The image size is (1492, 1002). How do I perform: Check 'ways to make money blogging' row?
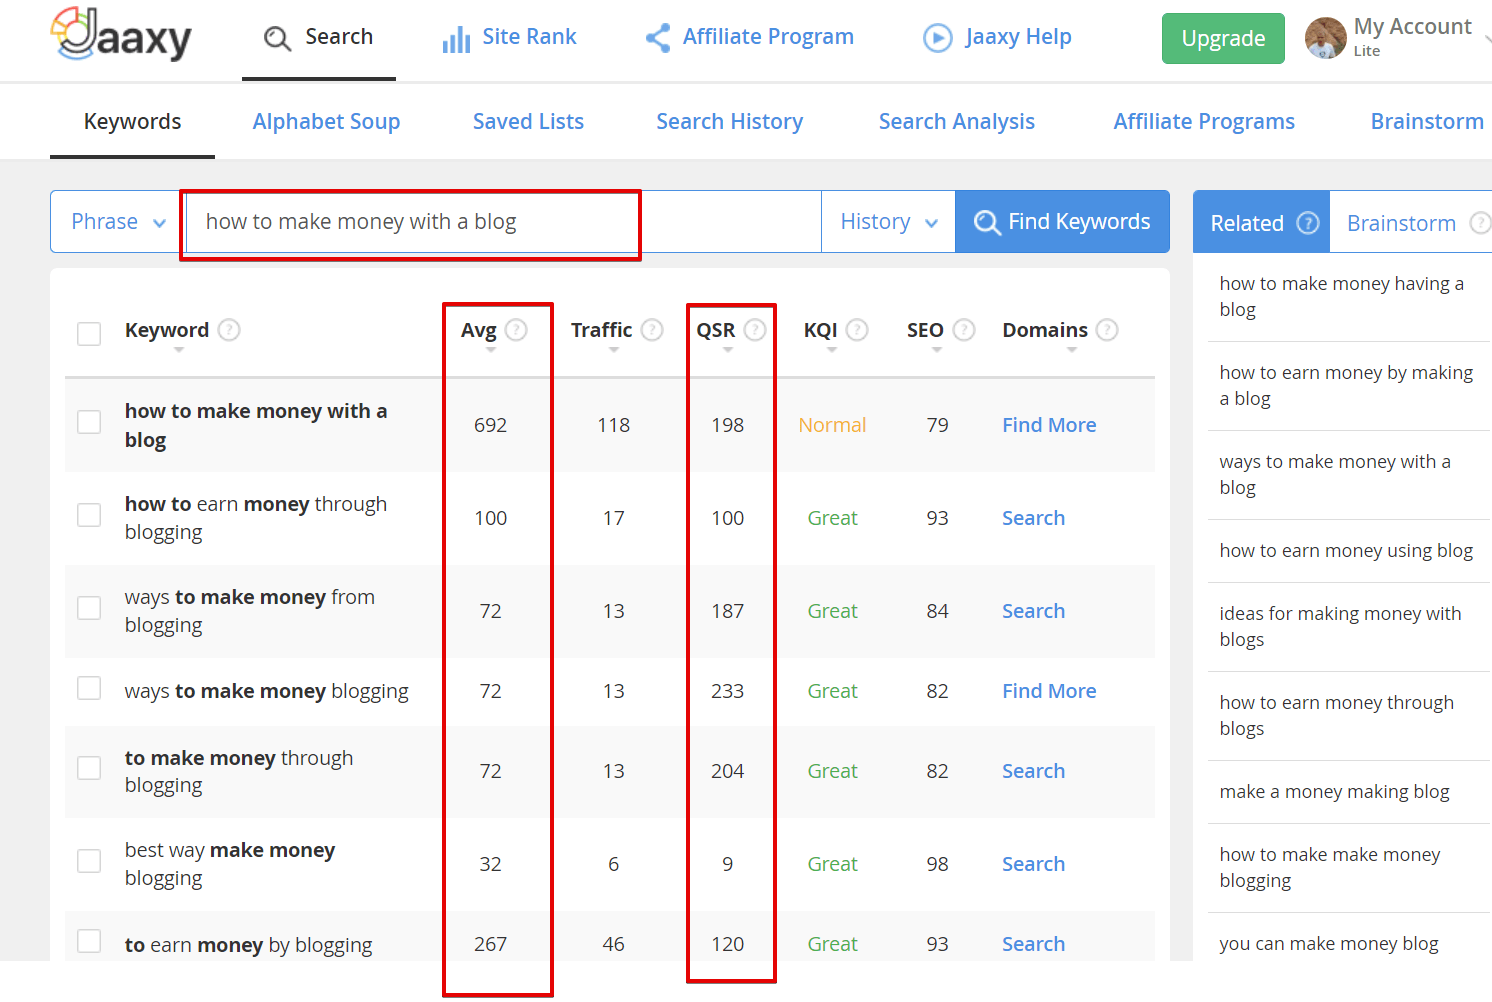pos(89,688)
